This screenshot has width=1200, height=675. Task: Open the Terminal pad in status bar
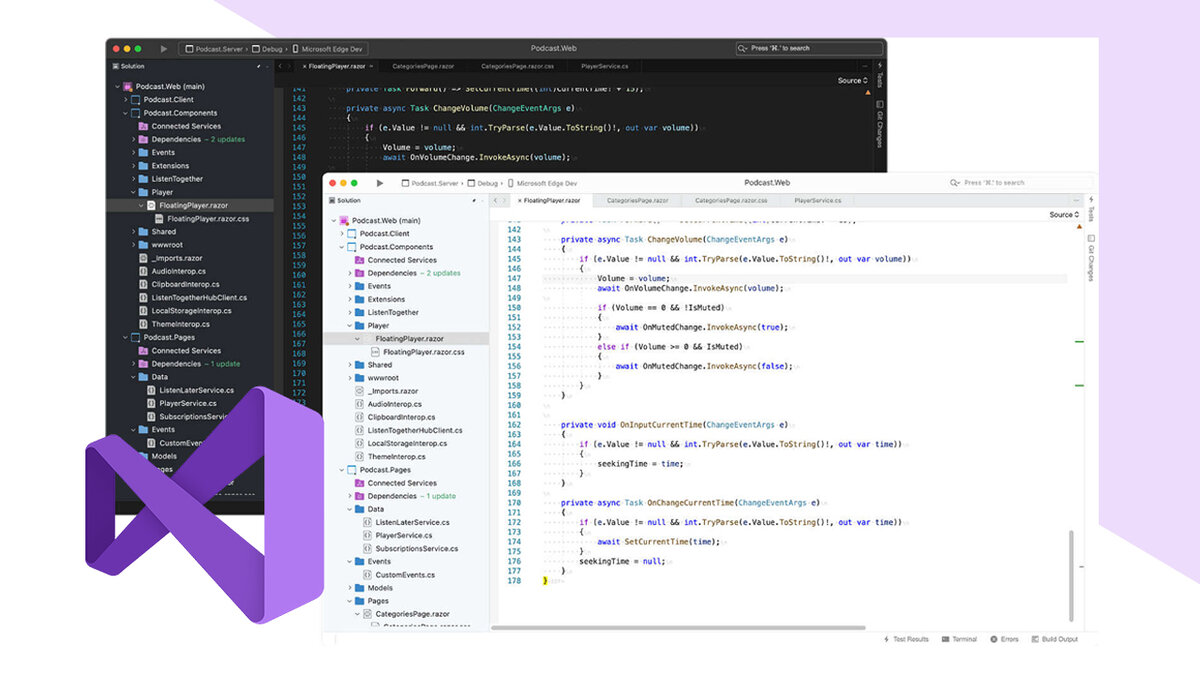[x=959, y=639]
